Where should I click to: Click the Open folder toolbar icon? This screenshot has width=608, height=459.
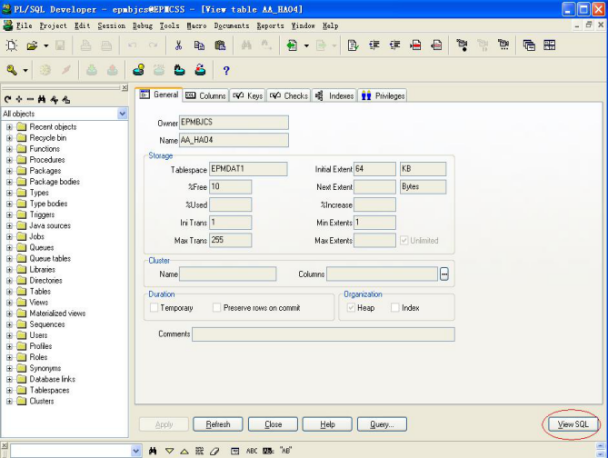pyautogui.click(x=32, y=46)
